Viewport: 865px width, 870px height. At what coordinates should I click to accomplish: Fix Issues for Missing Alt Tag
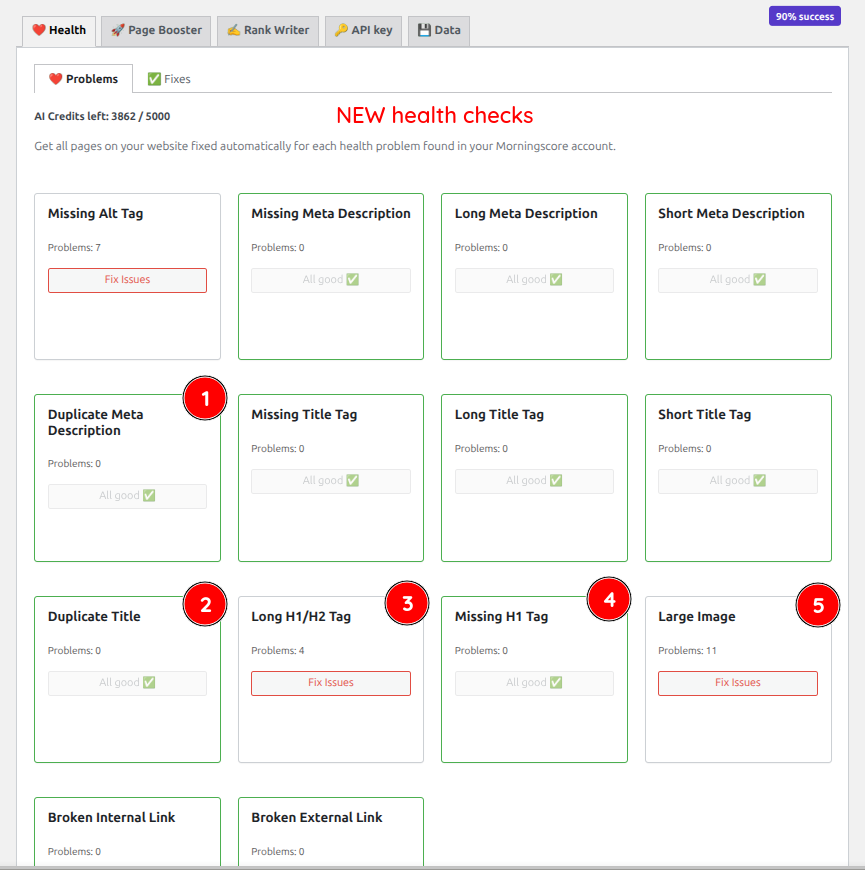(x=127, y=280)
